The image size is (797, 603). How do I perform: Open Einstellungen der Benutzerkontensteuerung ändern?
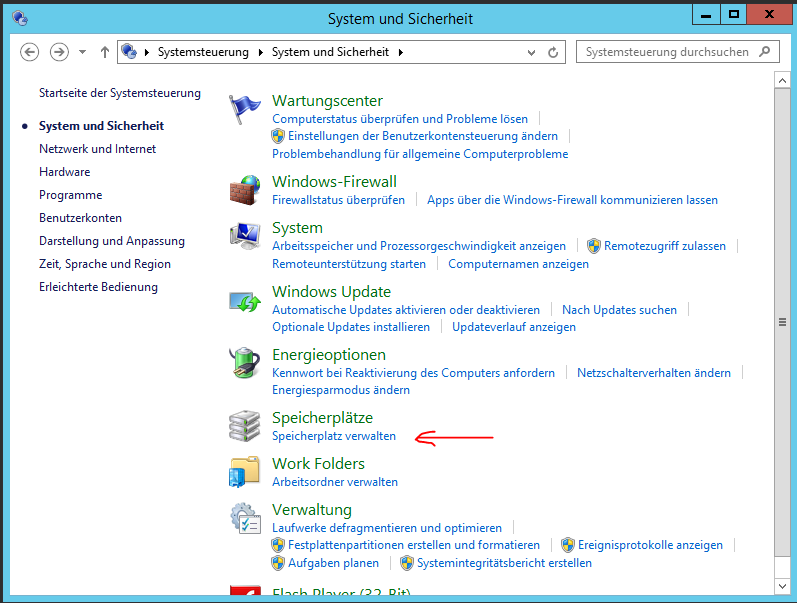pos(423,136)
